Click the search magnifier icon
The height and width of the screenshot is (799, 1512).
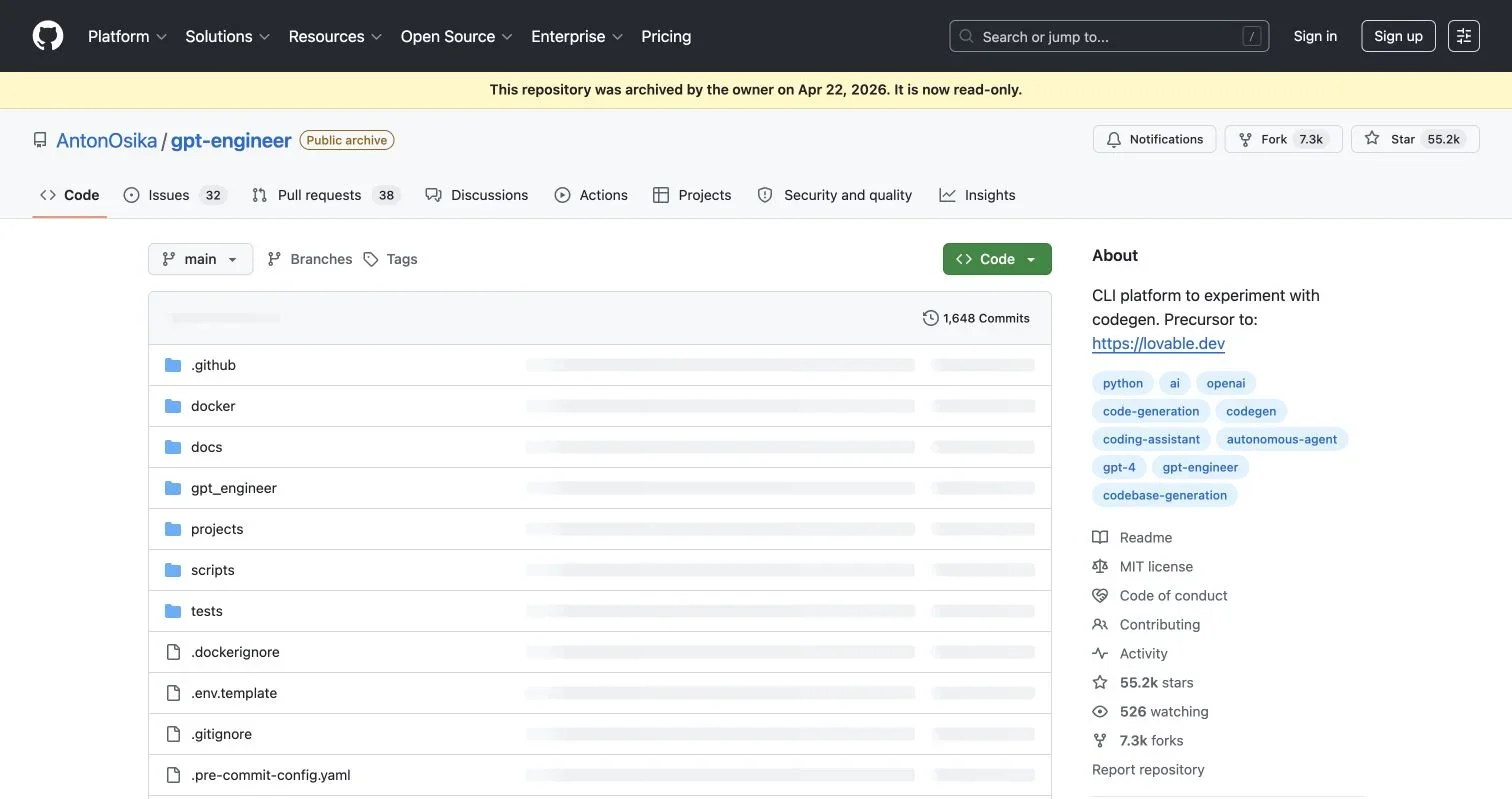(966, 36)
